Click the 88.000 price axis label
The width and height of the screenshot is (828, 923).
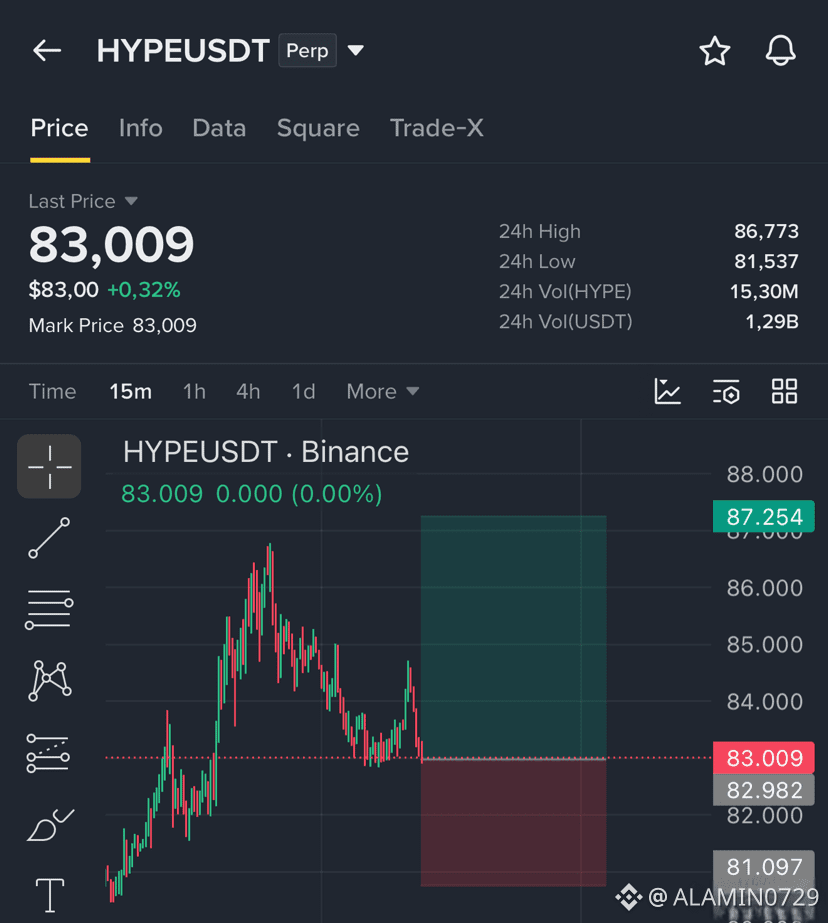coord(764,474)
